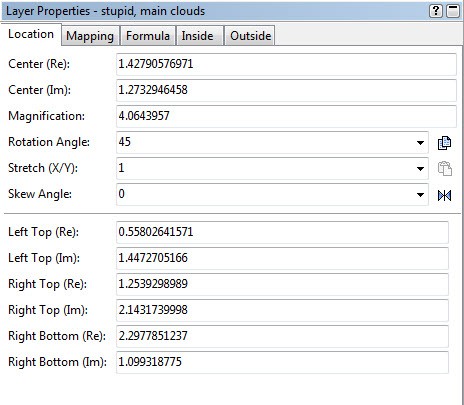Edit the Center (Im) field
The image size is (464, 405).
point(286,90)
